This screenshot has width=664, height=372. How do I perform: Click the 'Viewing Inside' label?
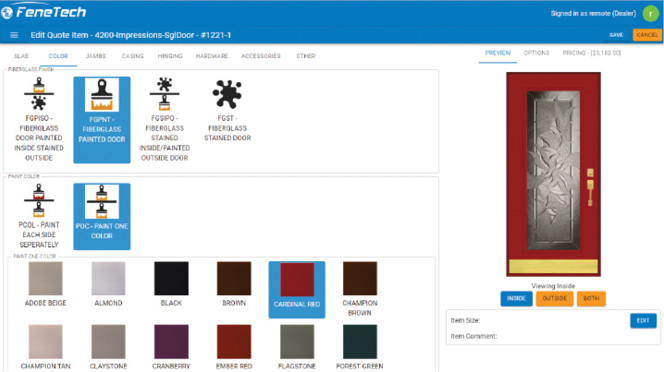coord(553,286)
